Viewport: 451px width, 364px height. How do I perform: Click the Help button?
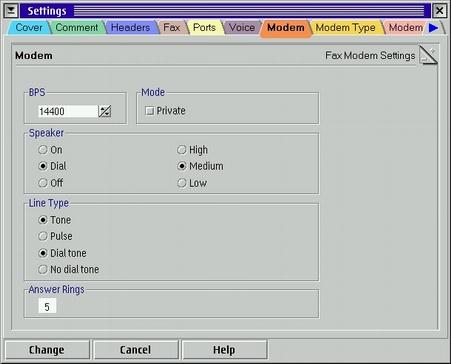(224, 350)
